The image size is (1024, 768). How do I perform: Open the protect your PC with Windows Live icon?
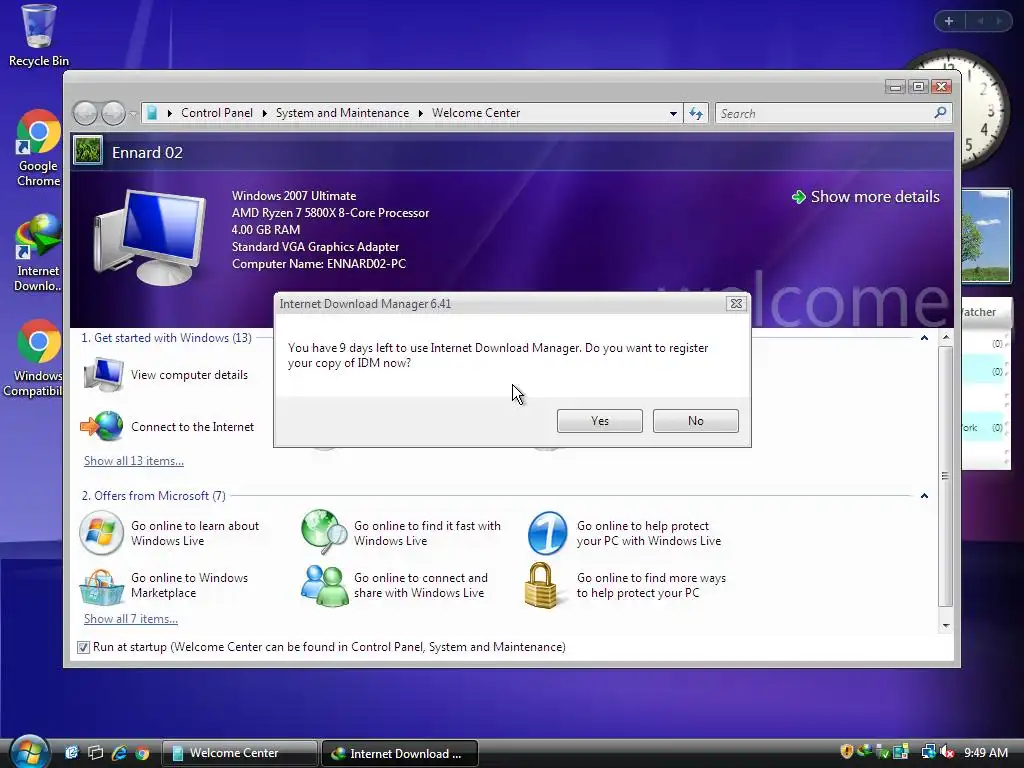tap(547, 533)
